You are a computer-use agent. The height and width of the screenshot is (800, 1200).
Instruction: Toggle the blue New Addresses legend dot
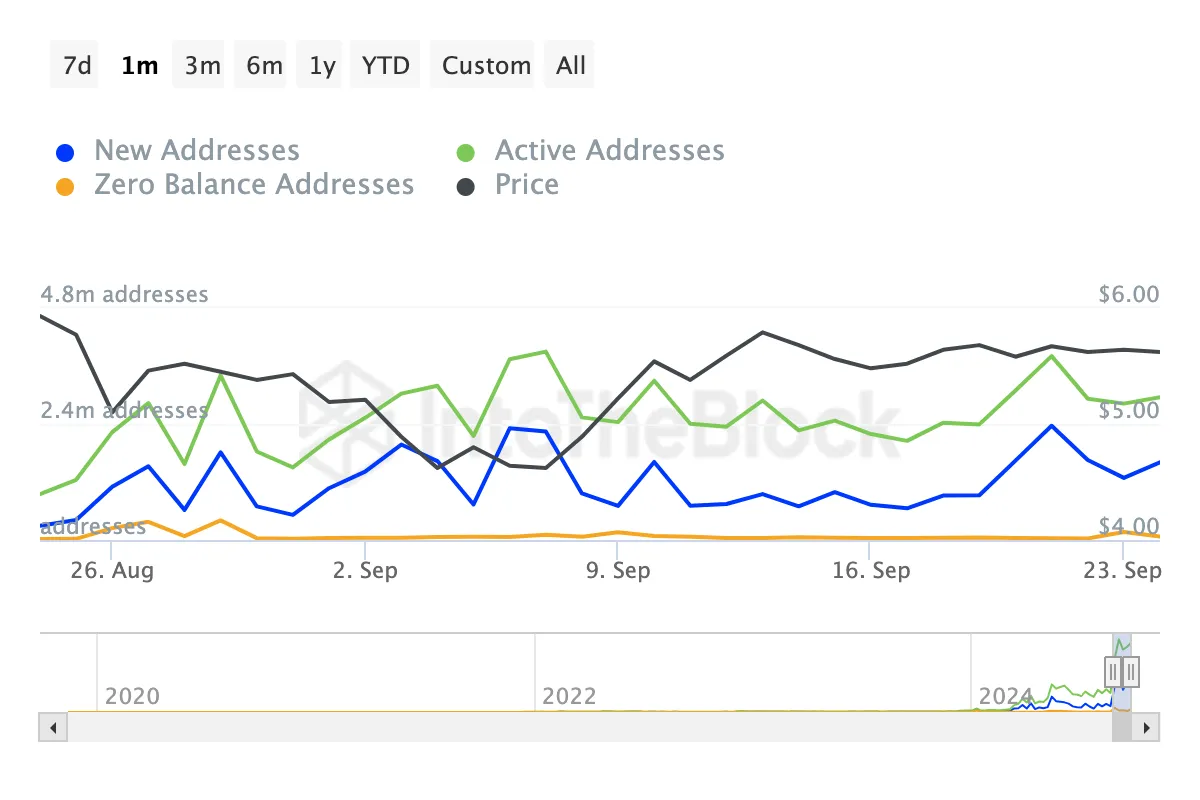point(65,153)
